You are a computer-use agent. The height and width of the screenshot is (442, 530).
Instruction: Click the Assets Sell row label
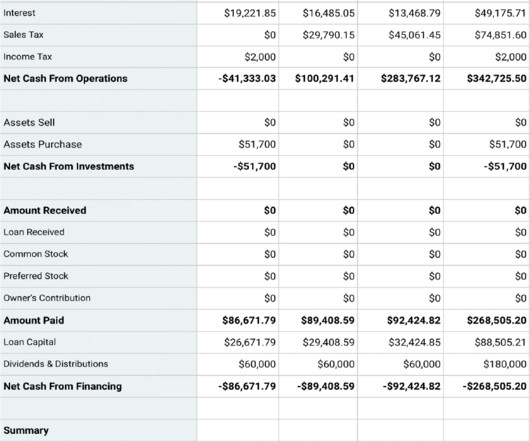tap(29, 122)
